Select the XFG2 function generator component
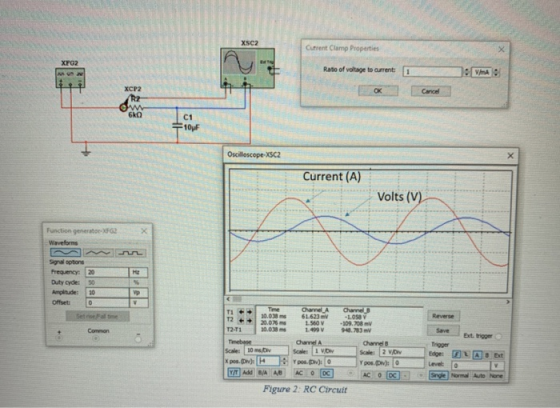Screen dimensions: 560x408 point(70,78)
